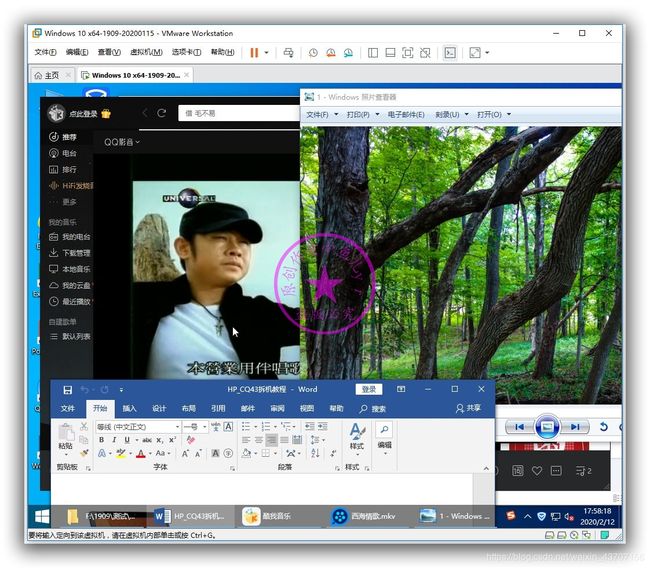650x568 pixels.
Task: Toggle underline formatting in Word
Action: click(127, 440)
